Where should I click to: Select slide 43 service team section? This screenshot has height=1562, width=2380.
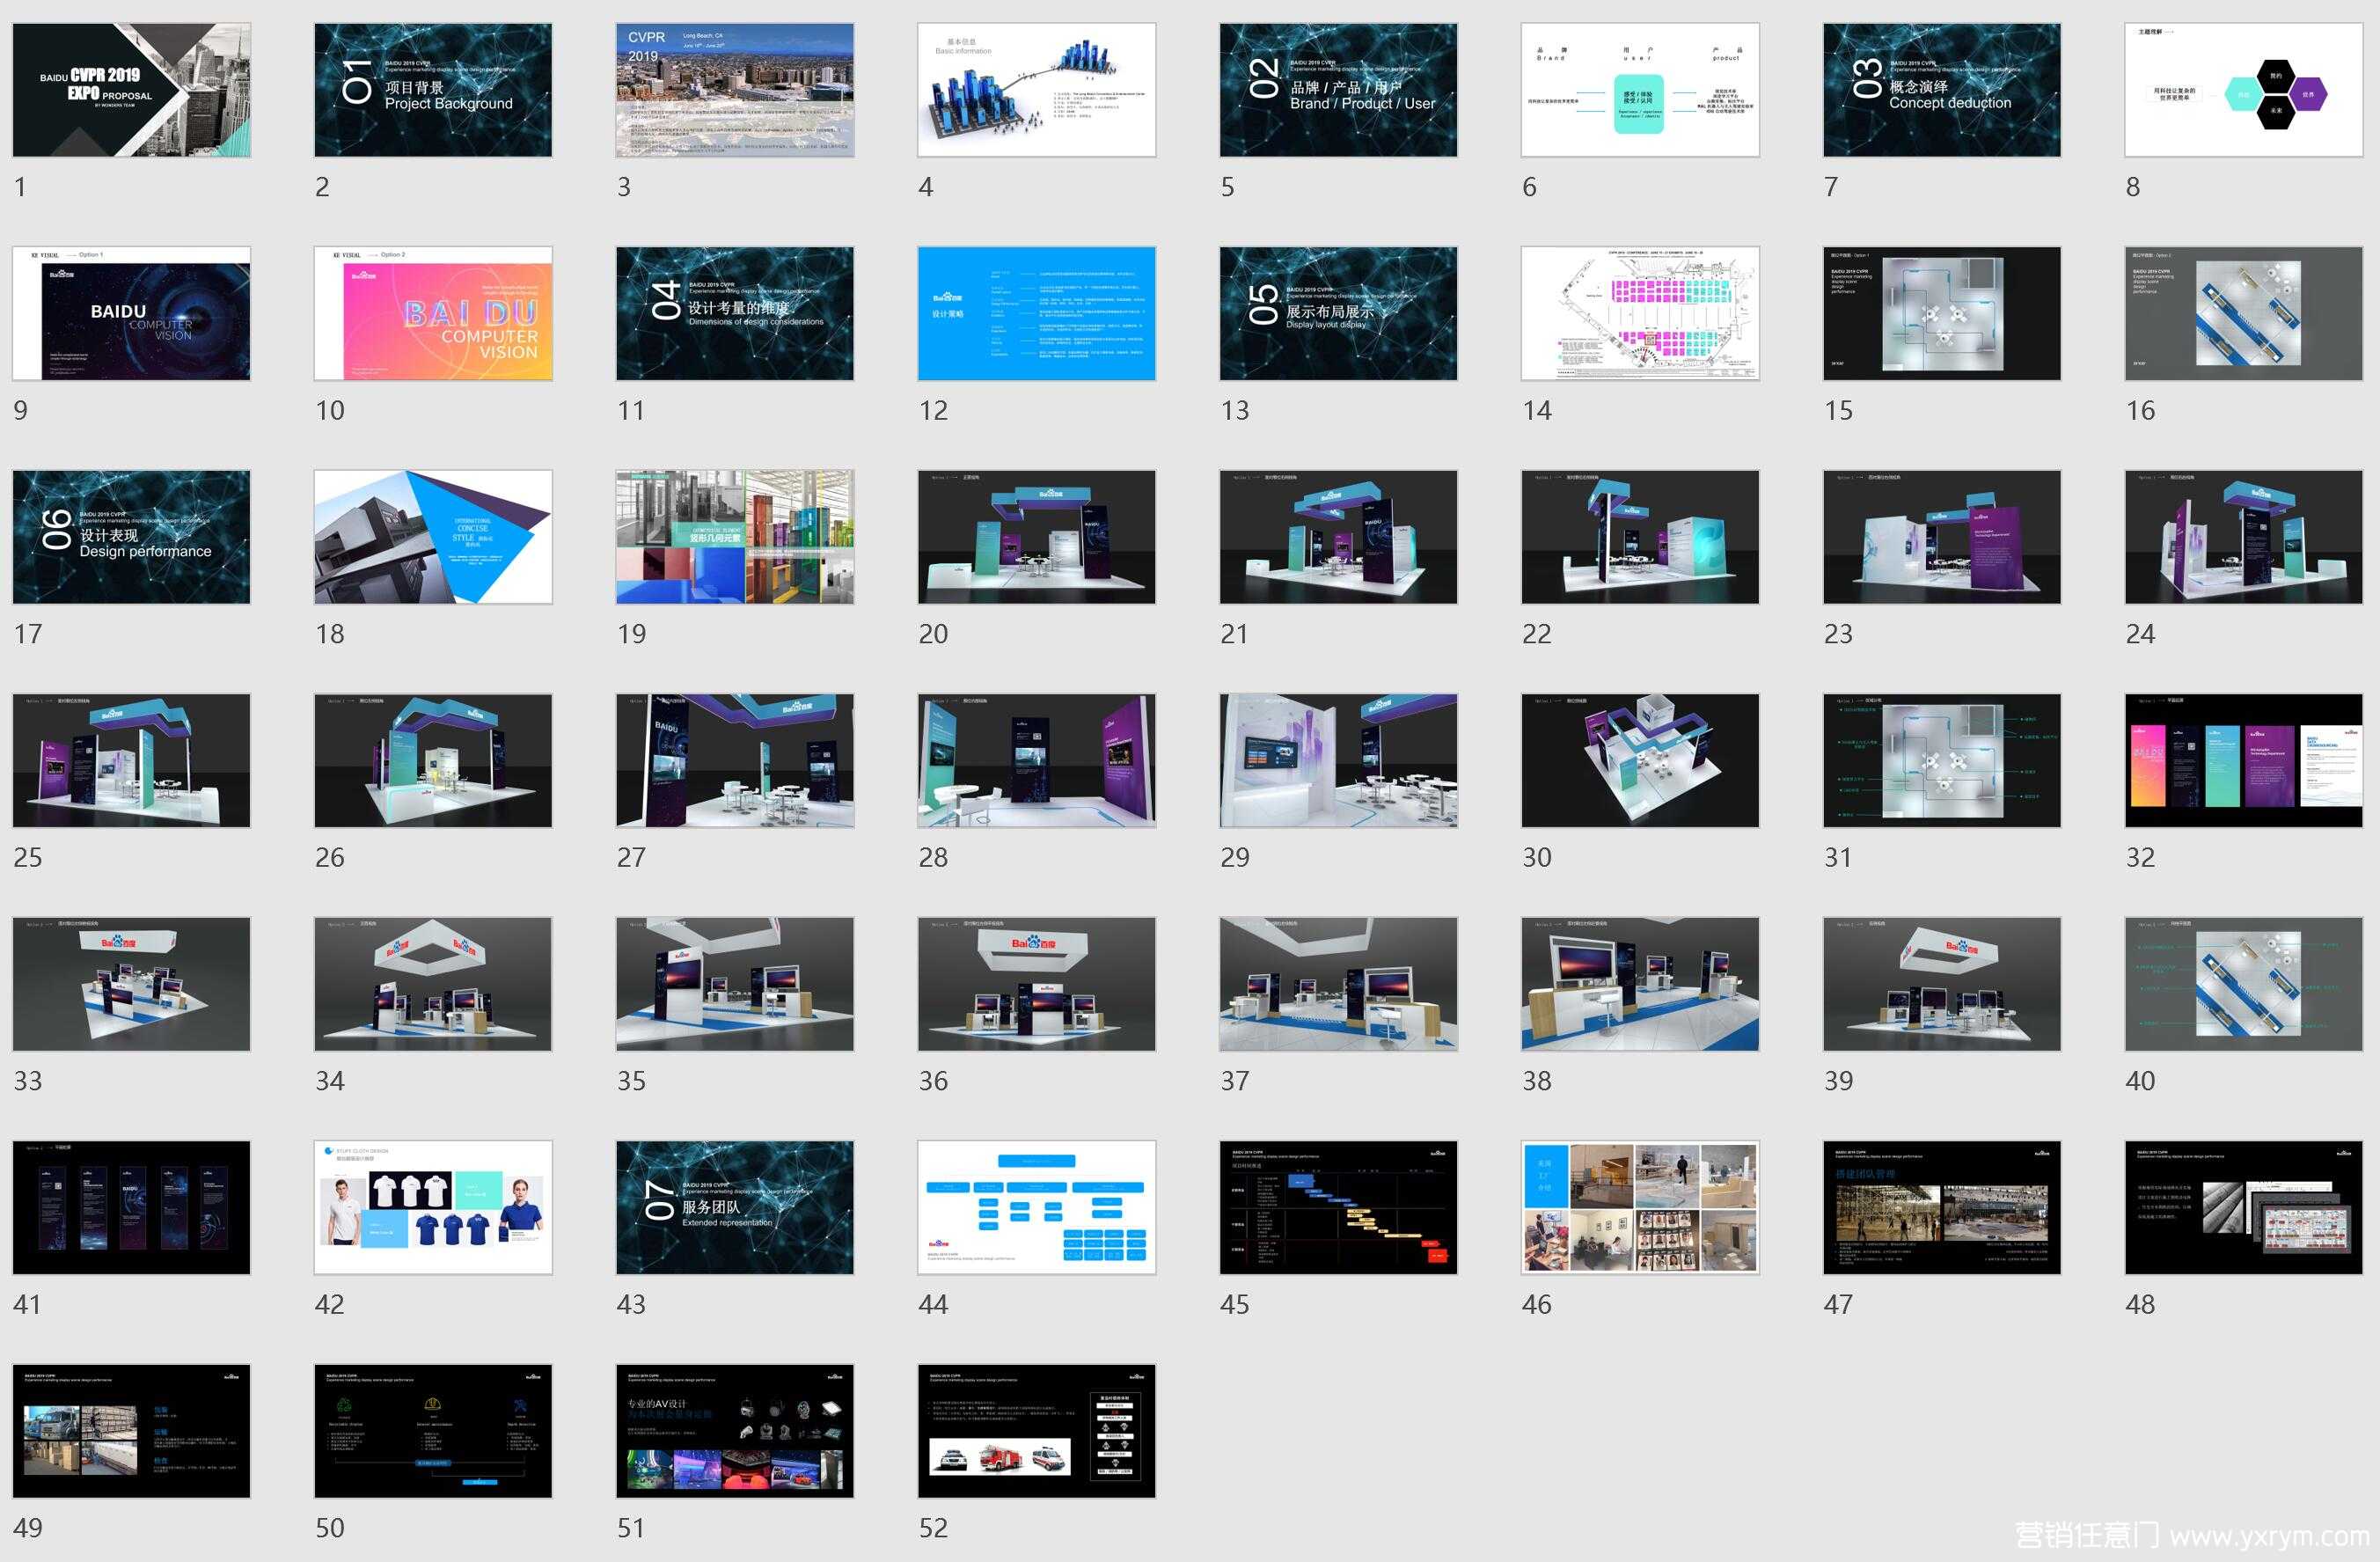pos(735,1207)
